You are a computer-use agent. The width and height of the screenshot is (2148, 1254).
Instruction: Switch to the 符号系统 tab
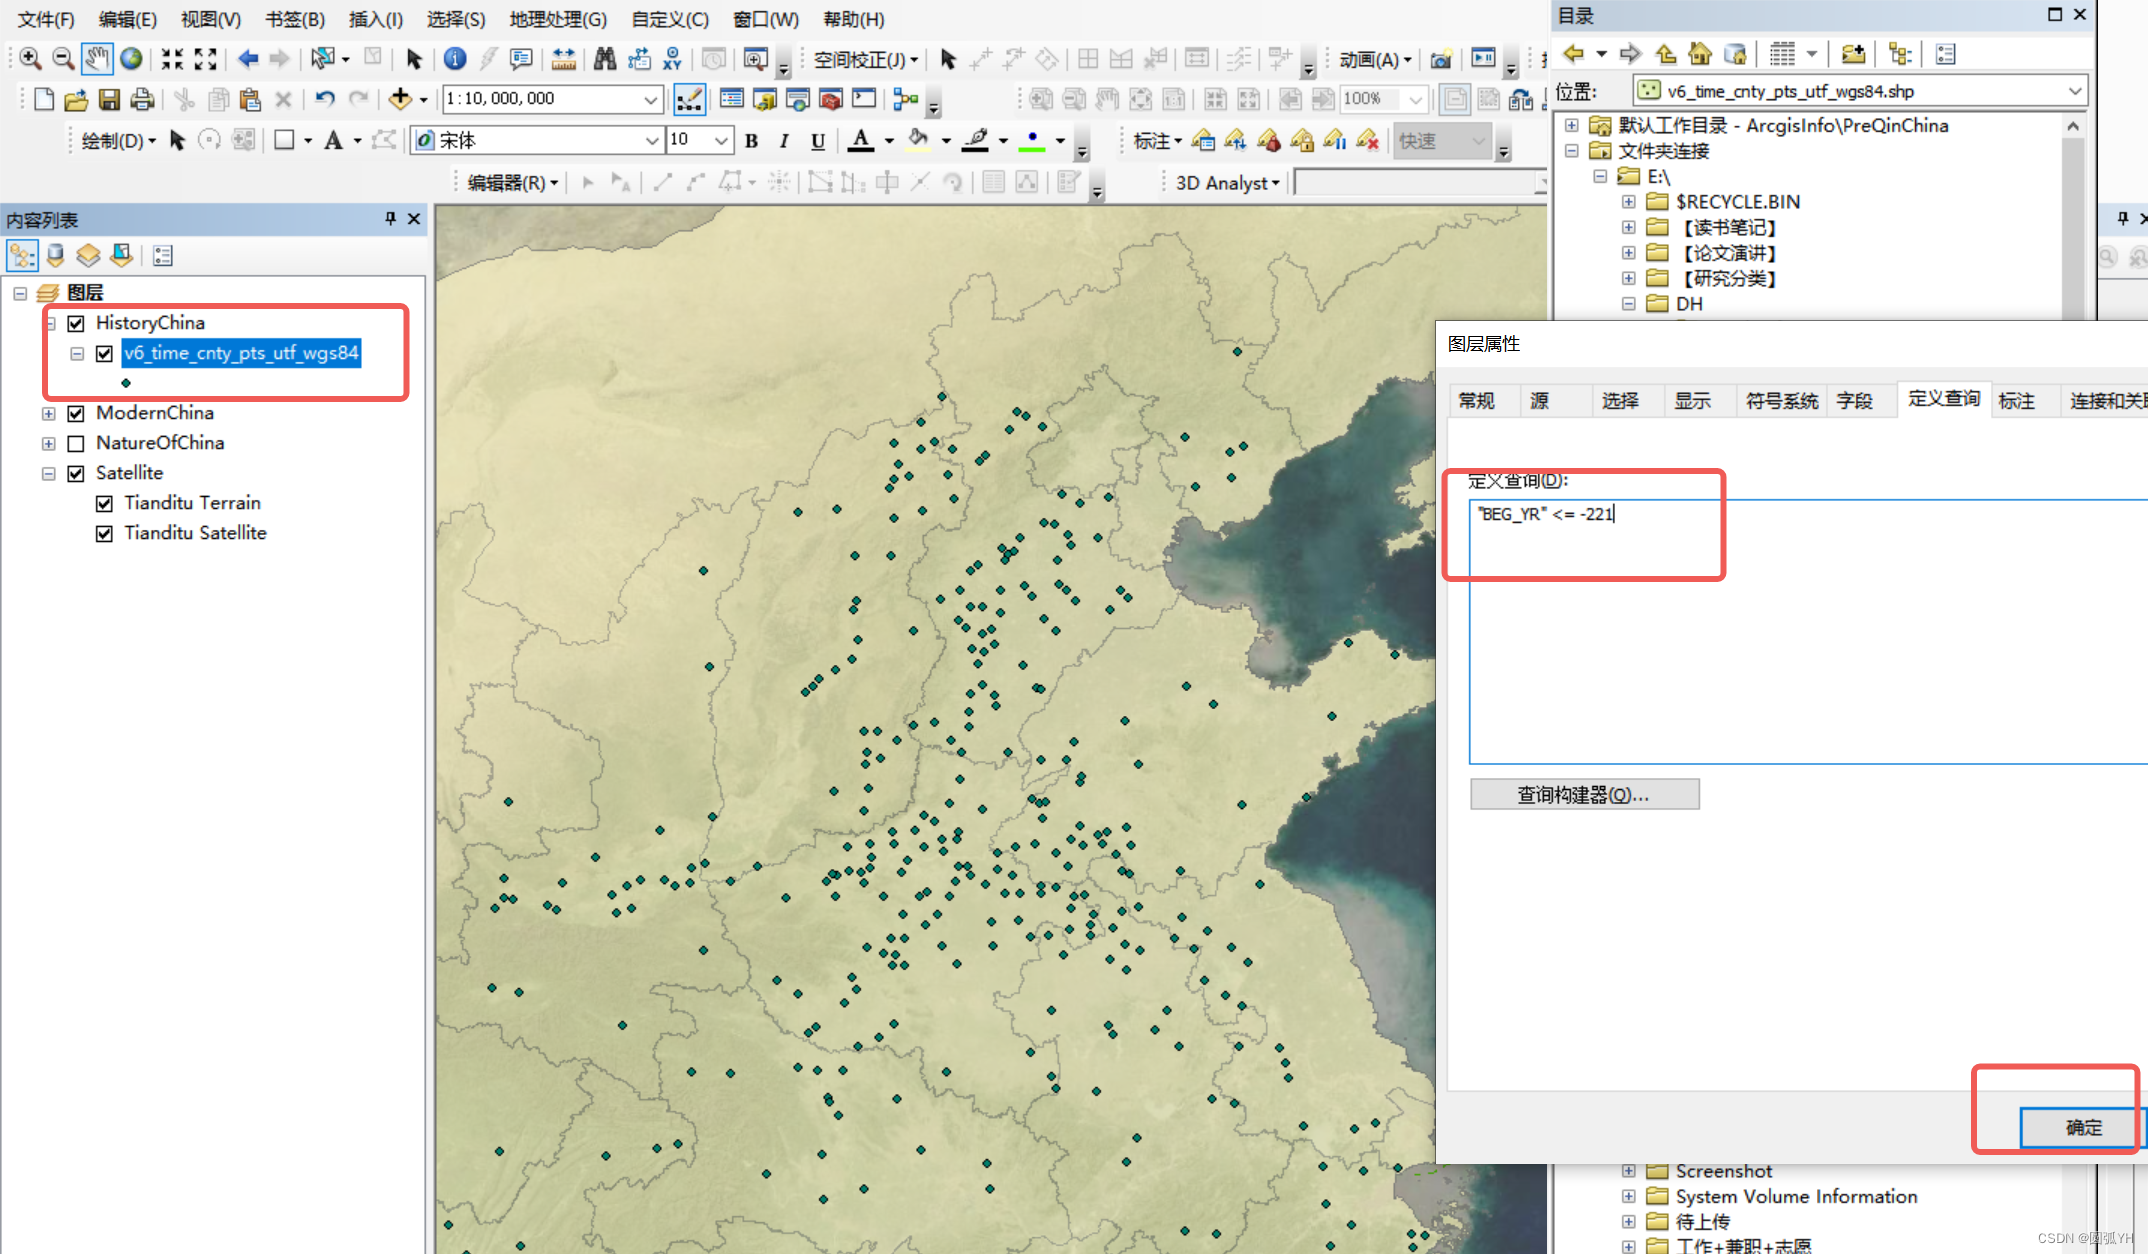tap(1781, 401)
